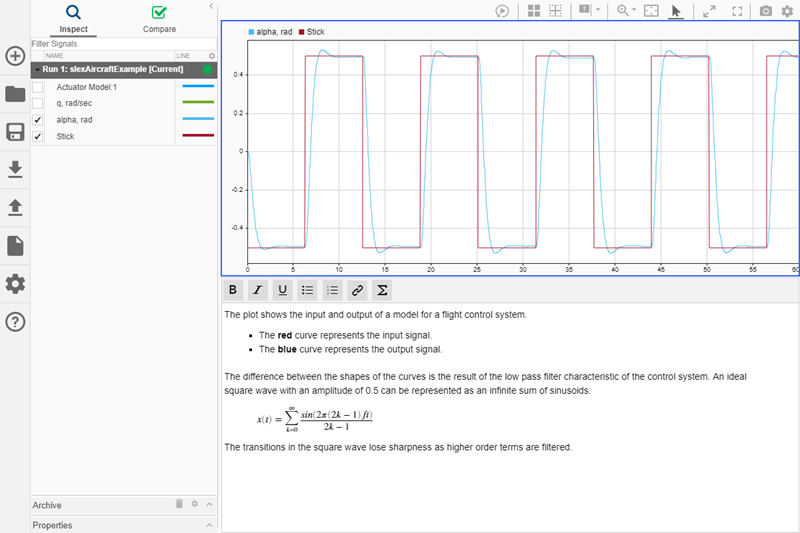Open zoom options dropdown arrow
Image resolution: width=800 pixels, height=533 pixels.
tap(634, 9)
